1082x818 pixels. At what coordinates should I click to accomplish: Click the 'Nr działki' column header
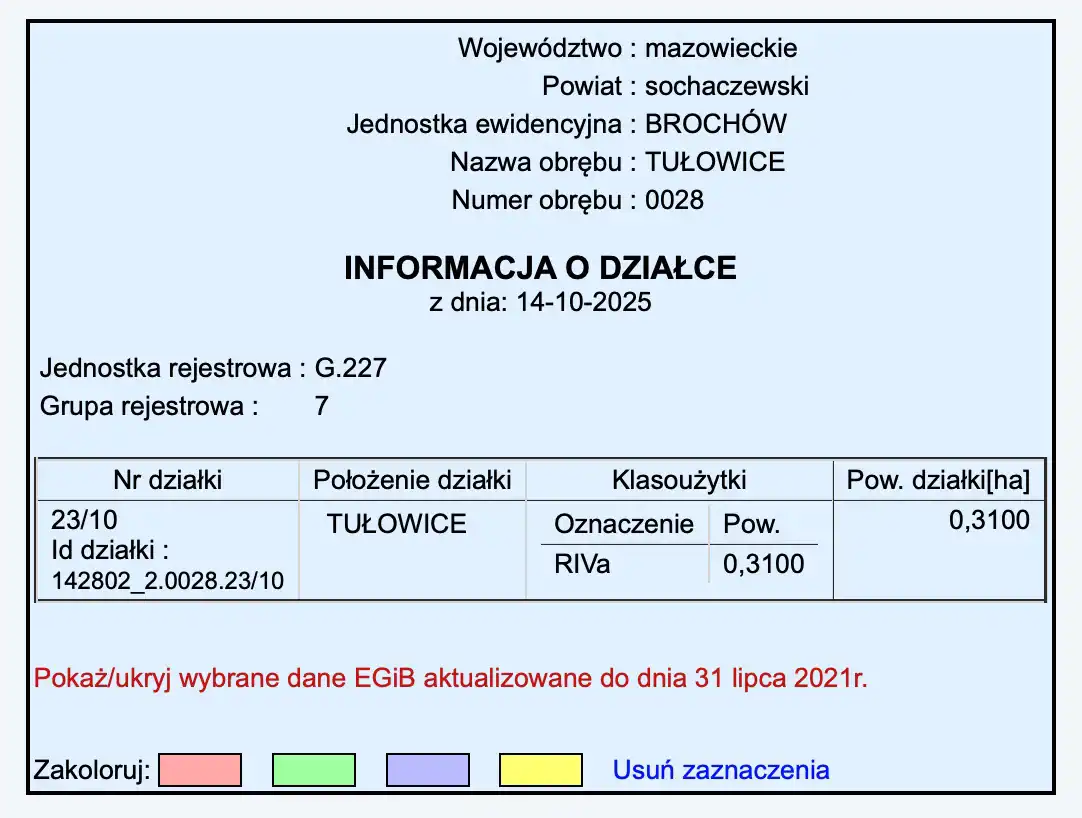167,481
